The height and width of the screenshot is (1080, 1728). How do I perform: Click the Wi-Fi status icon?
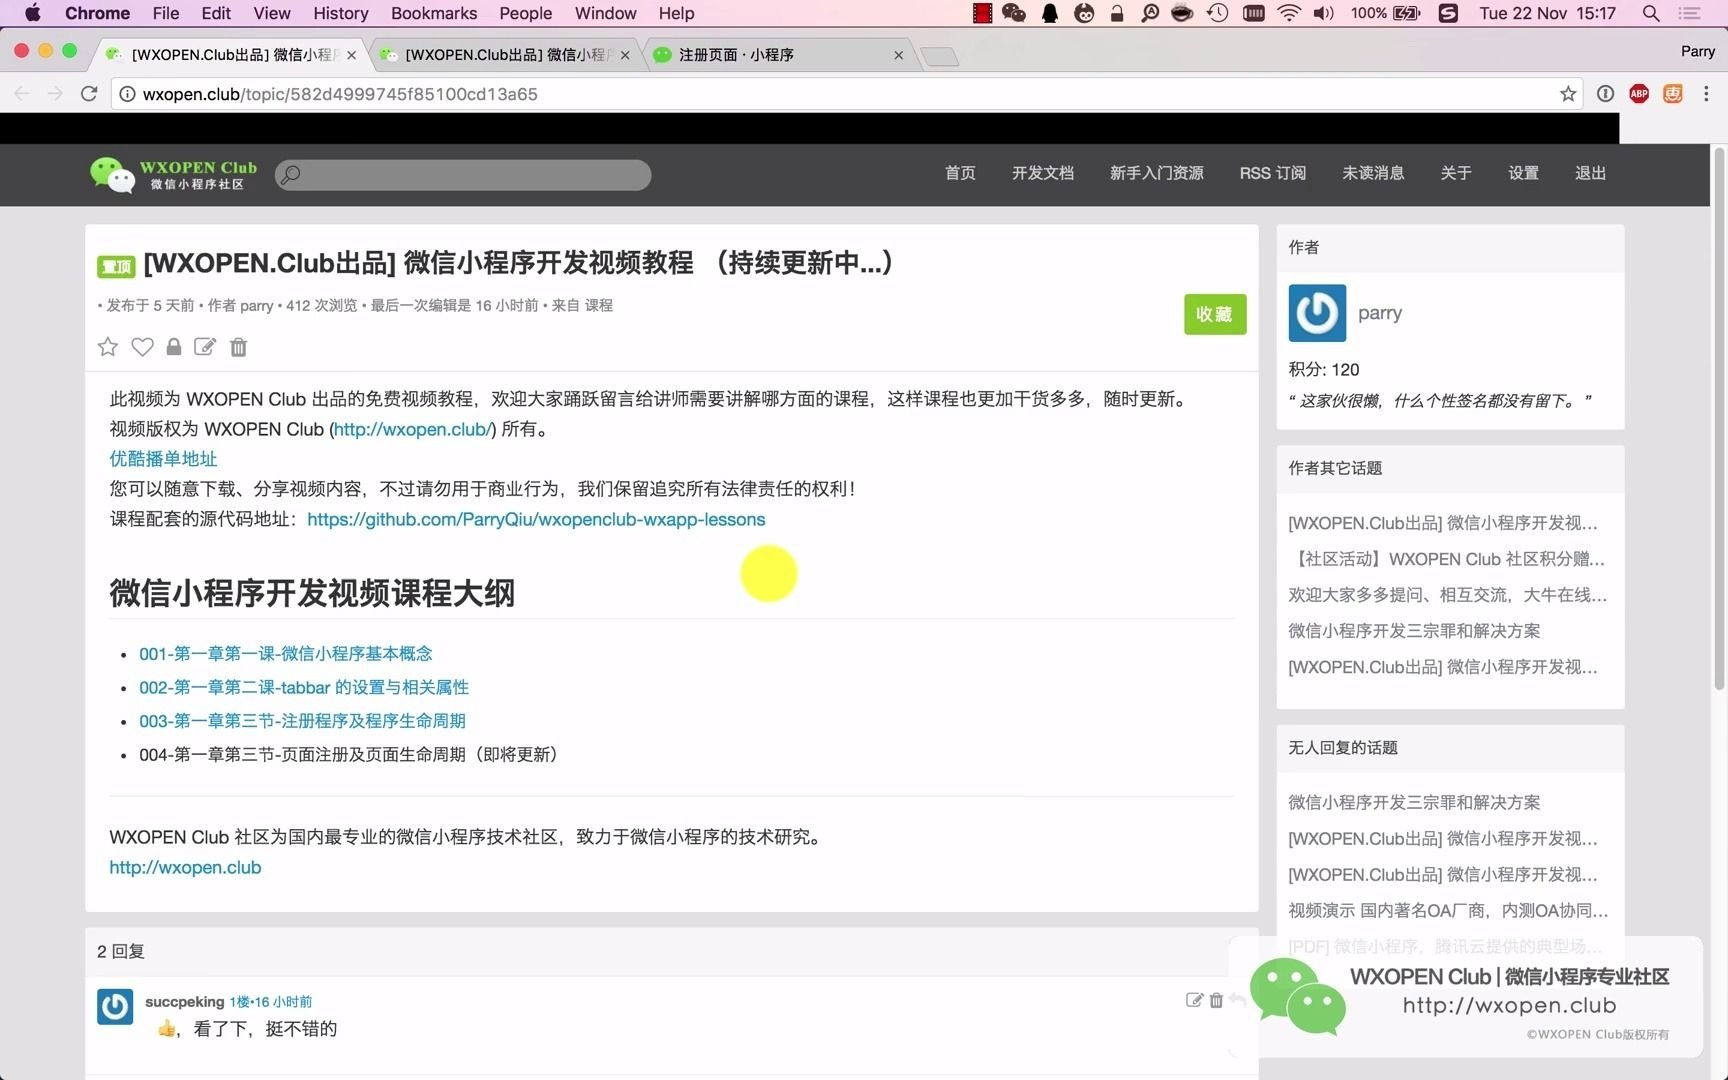point(1289,13)
